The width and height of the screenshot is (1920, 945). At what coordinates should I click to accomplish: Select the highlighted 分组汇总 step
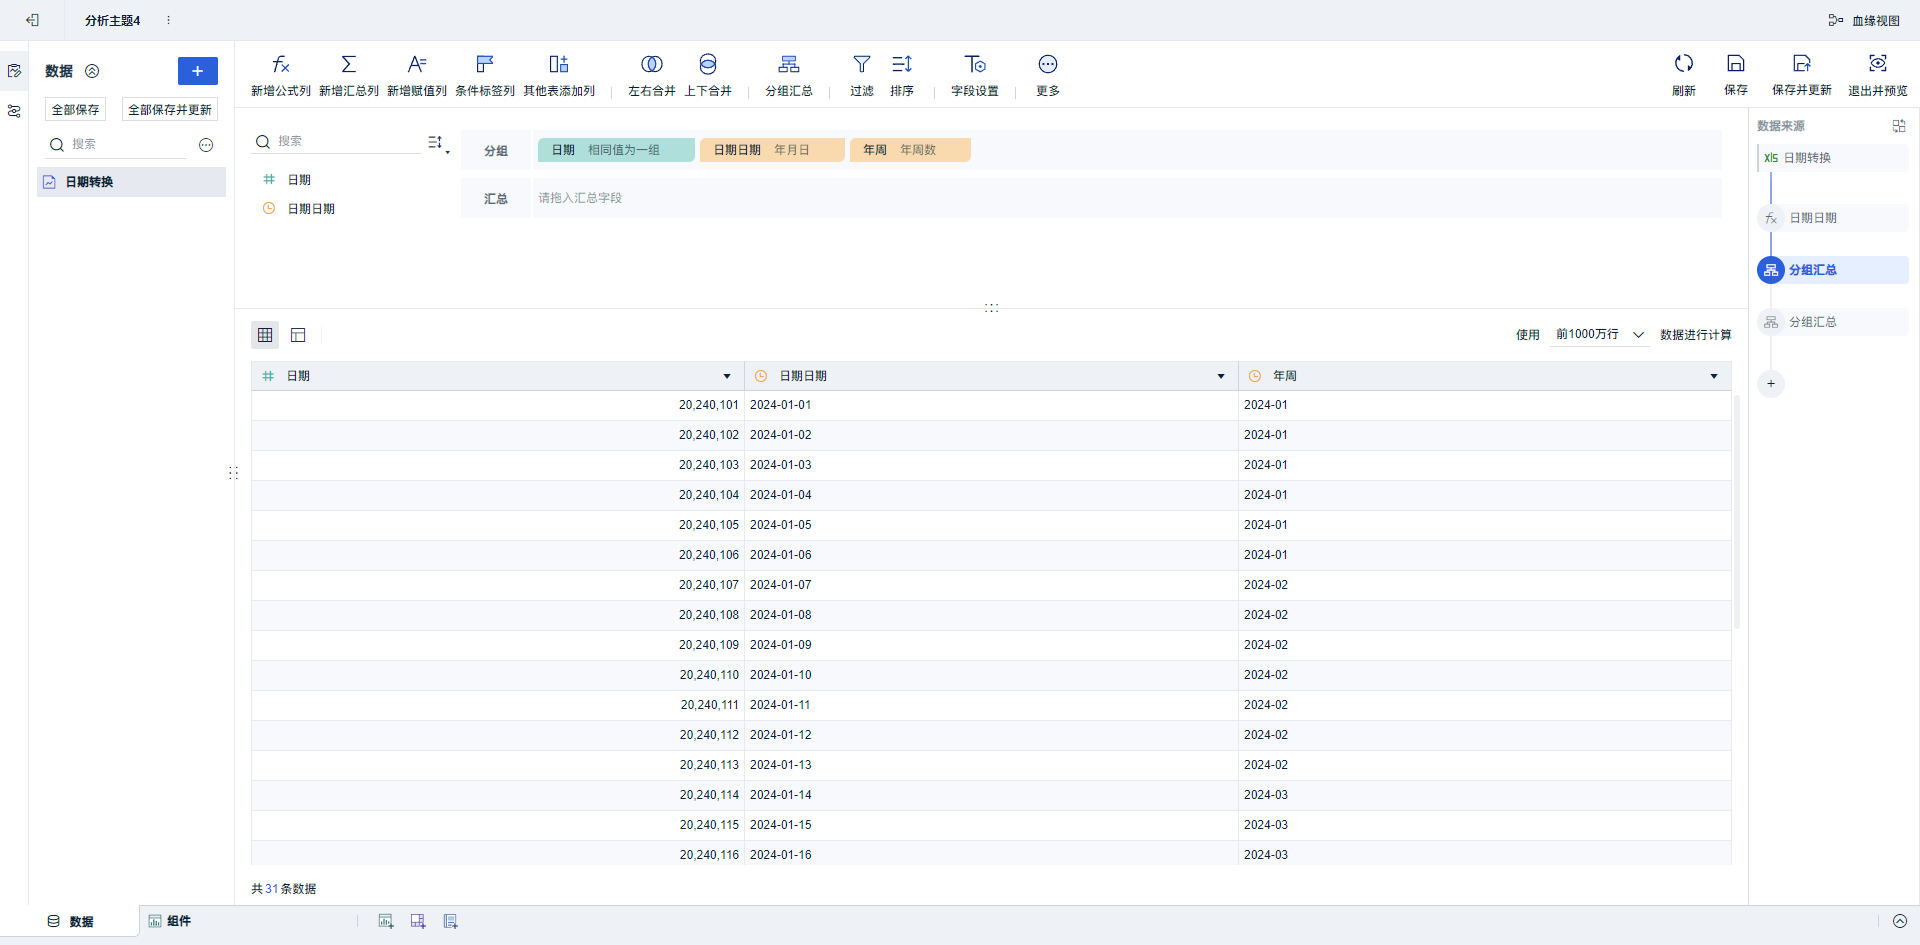pos(1833,270)
